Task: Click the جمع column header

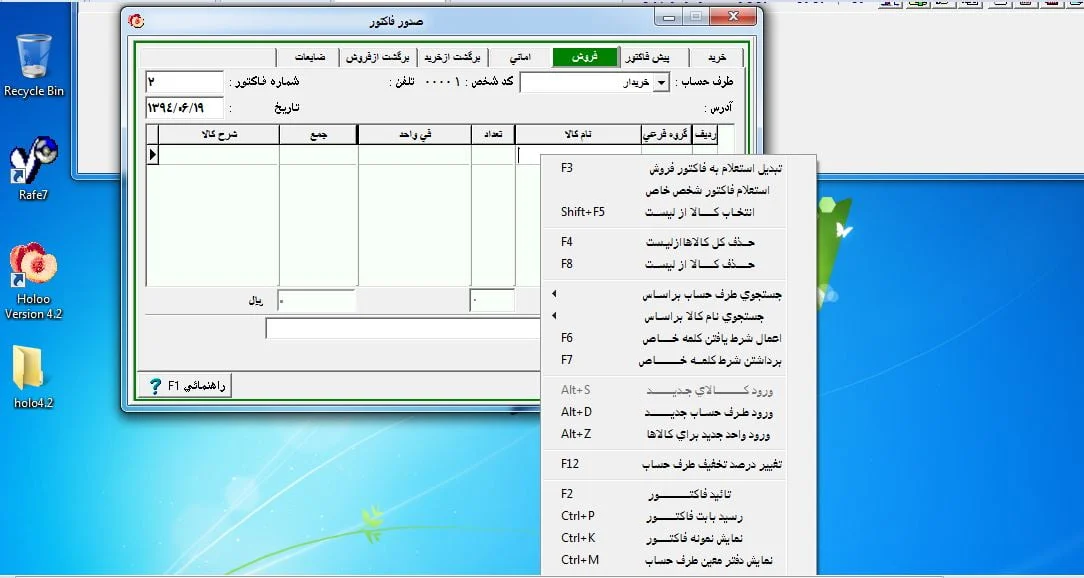Action: tap(318, 135)
